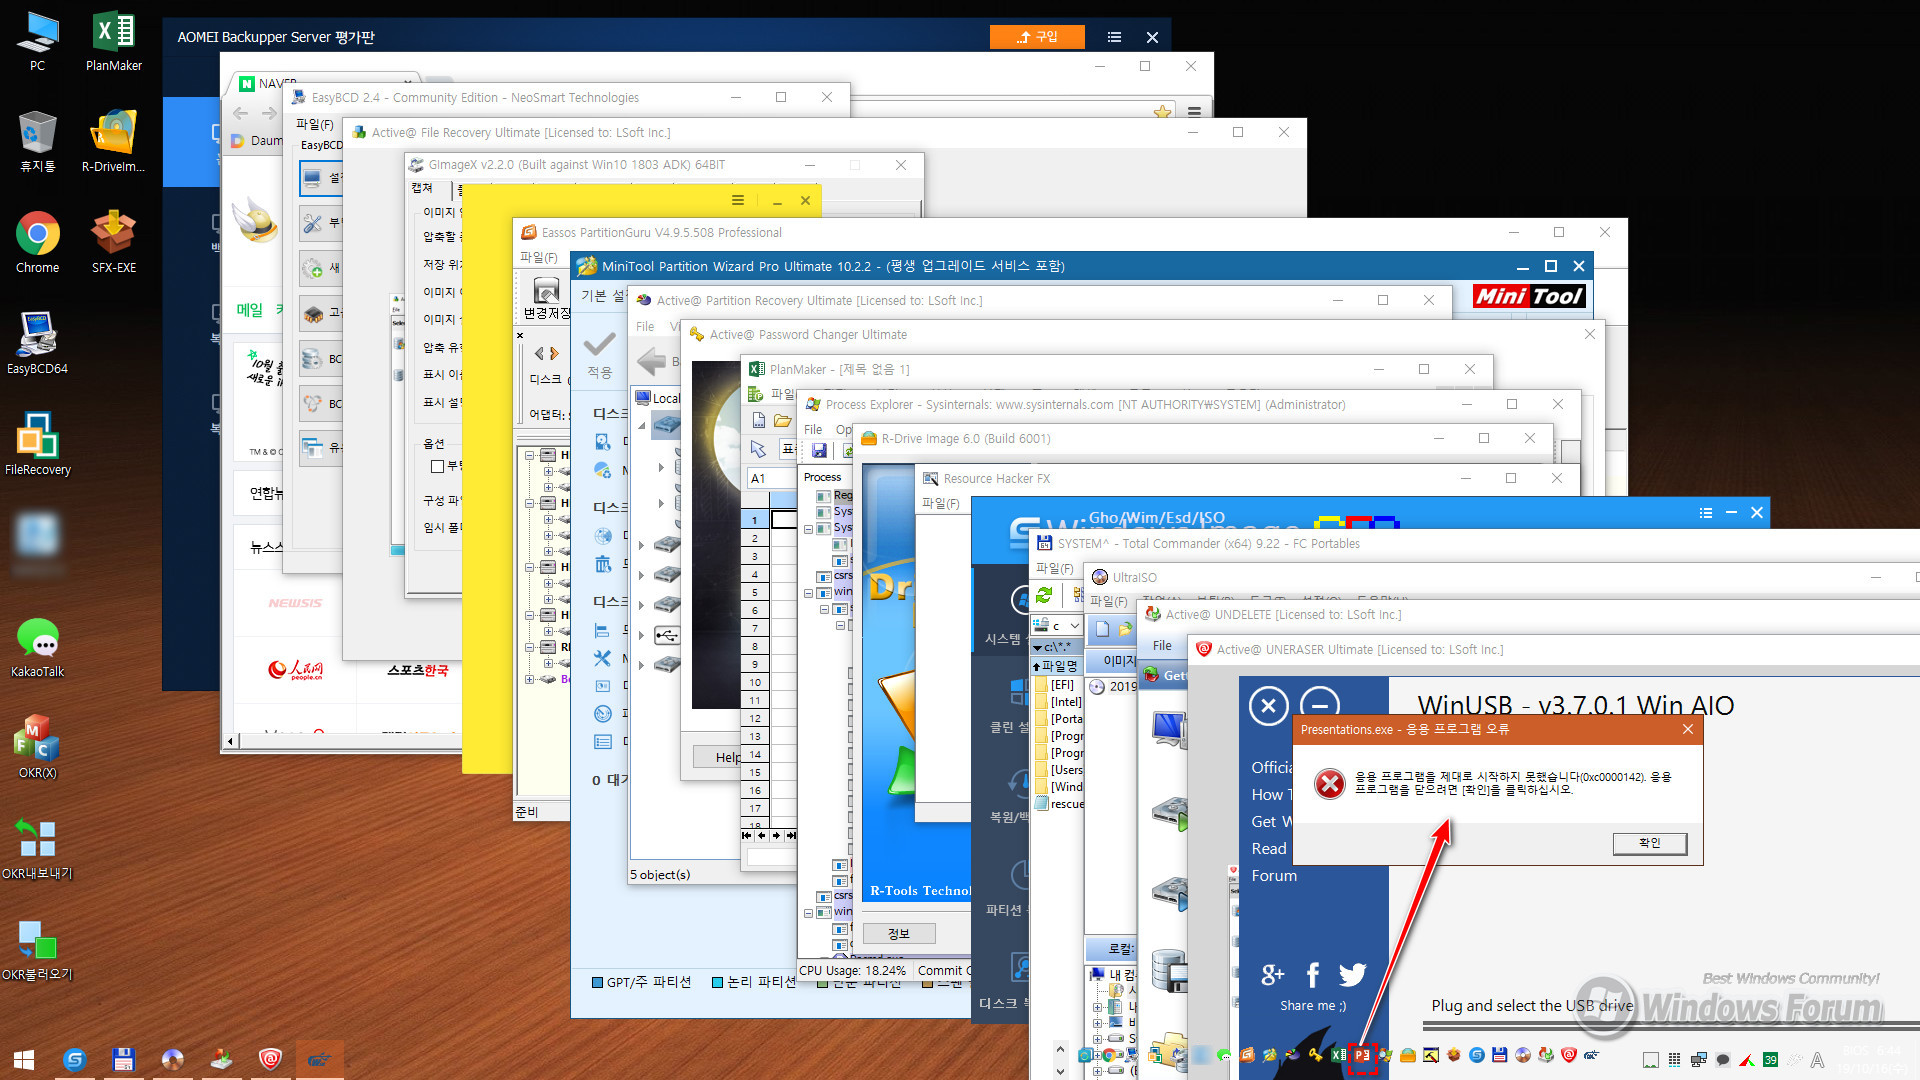
Task: Click the disc icon in the left taskbar
Action: tap(172, 1059)
